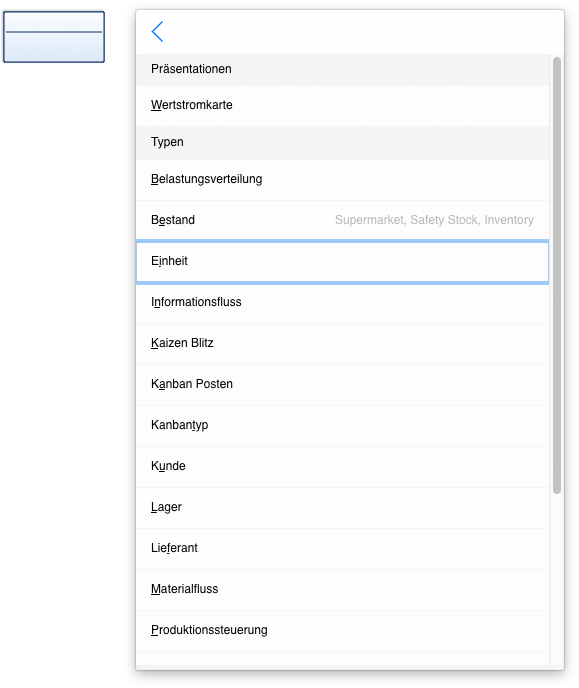579x688 pixels.
Task: Pick the highlighted Einheit entry
Action: click(x=342, y=262)
